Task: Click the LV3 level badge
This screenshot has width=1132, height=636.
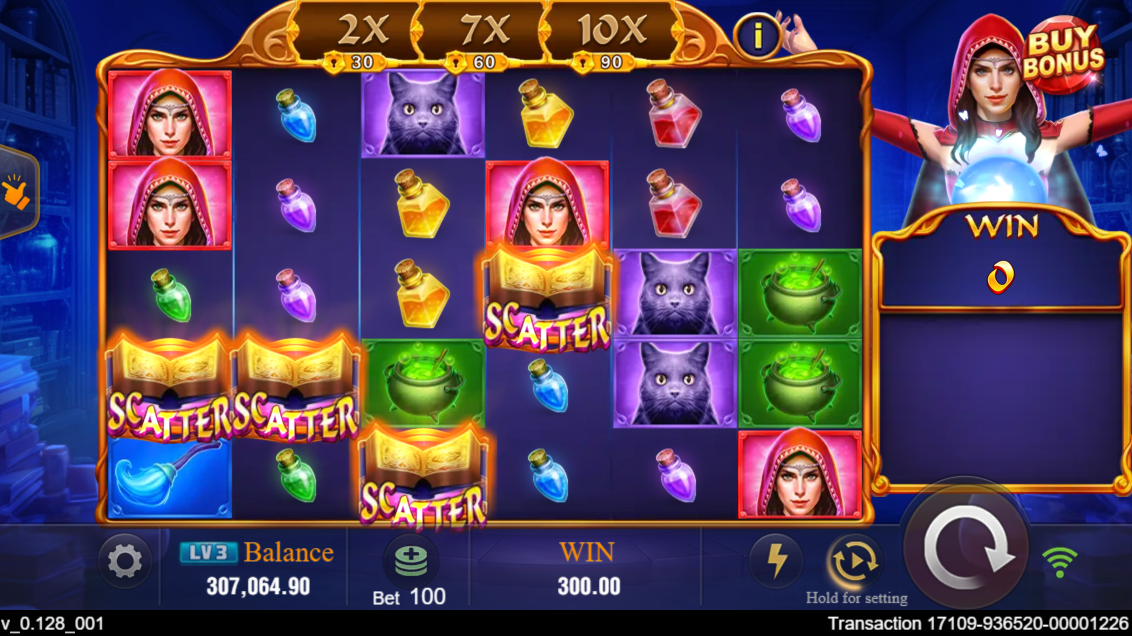Action: coord(208,552)
